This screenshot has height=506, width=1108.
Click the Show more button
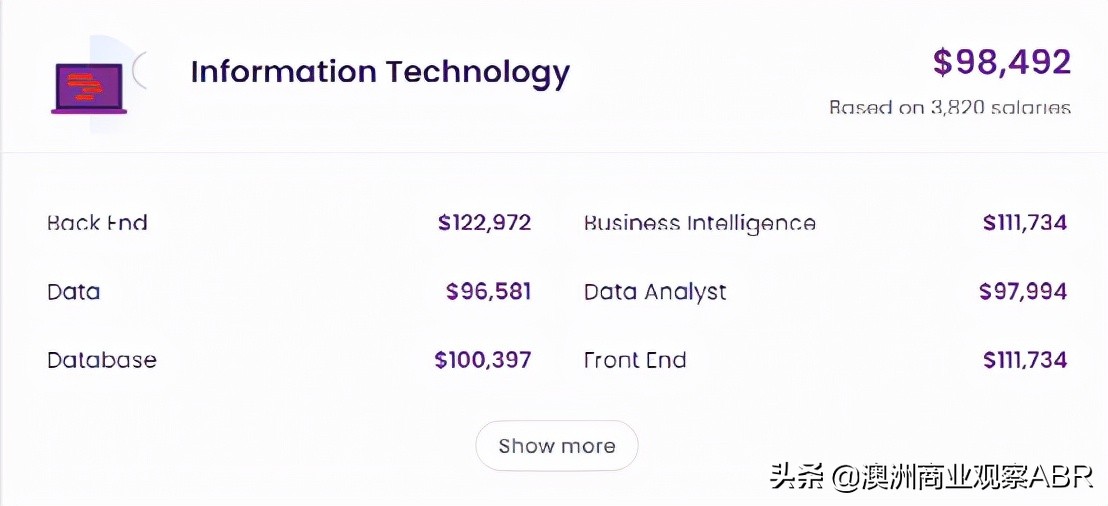pyautogui.click(x=557, y=445)
